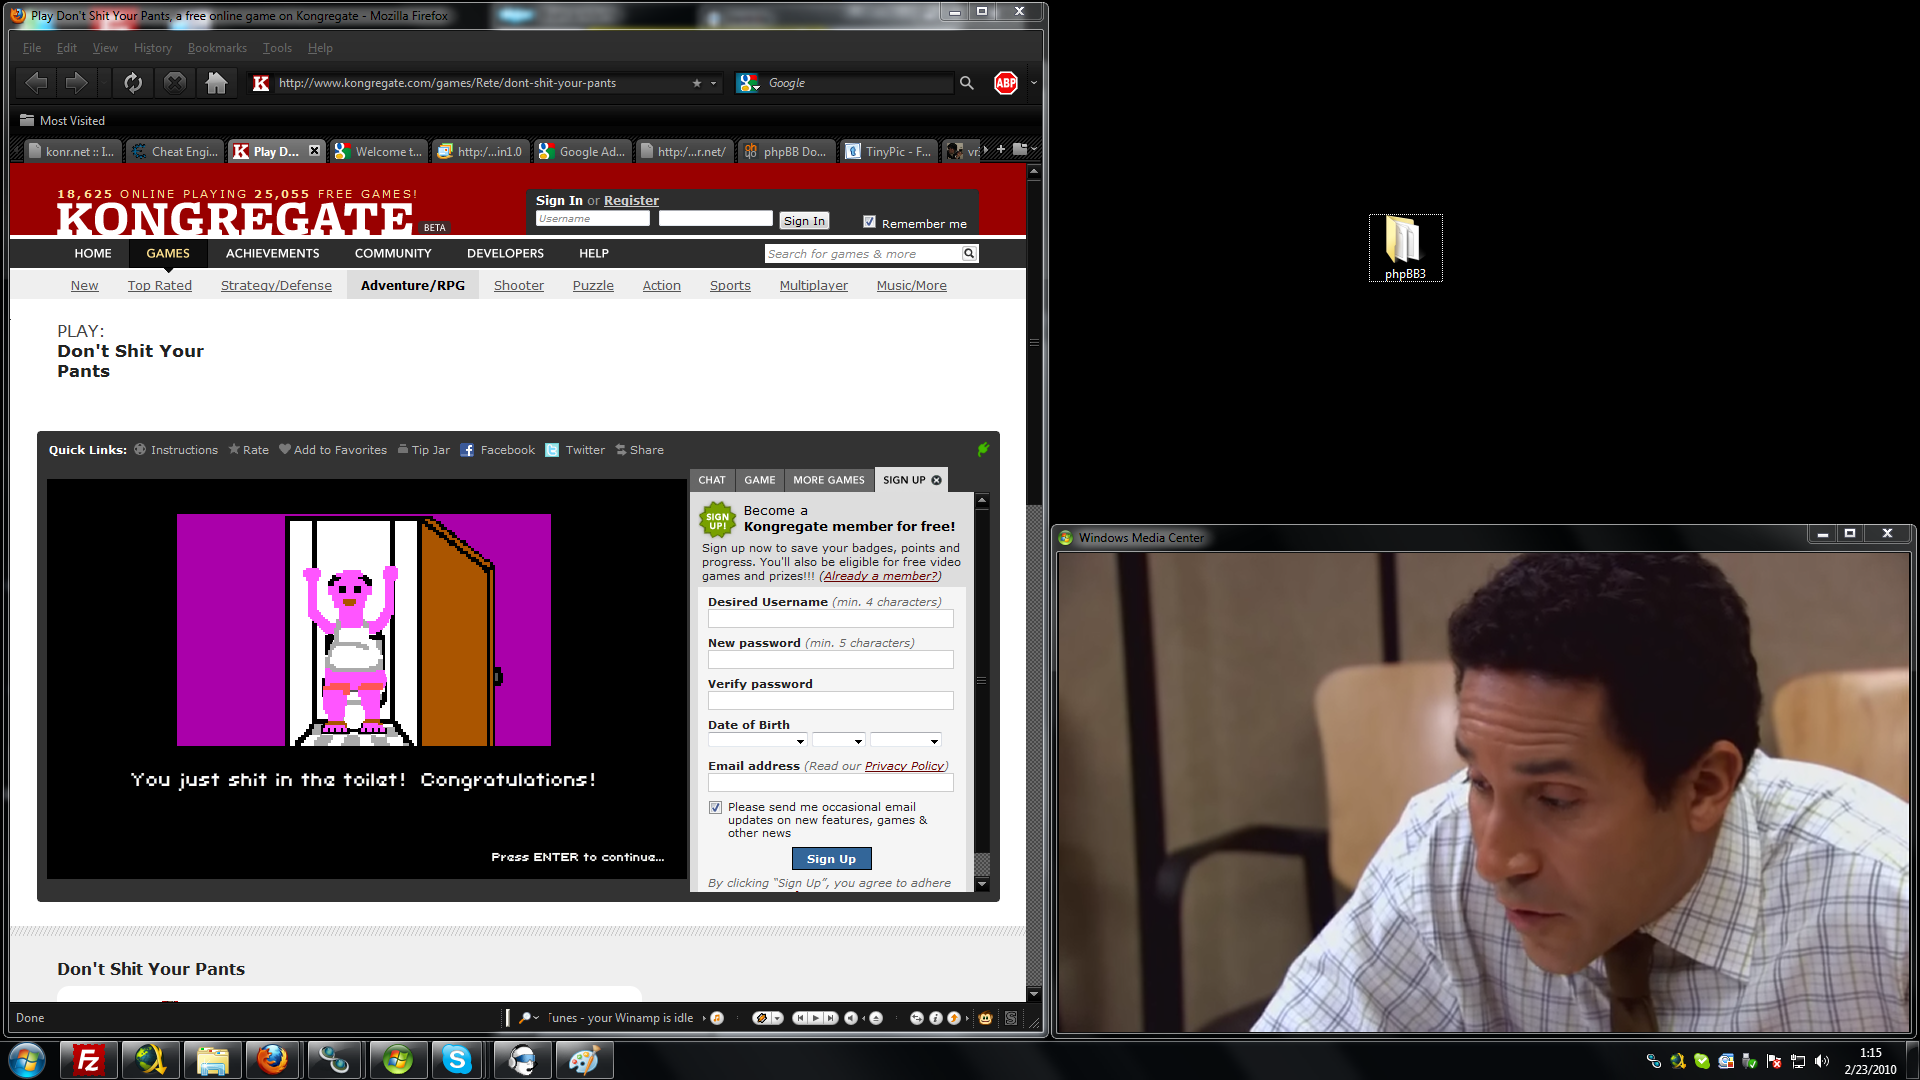Close the SIGN UP tab panel
This screenshot has height=1080, width=1920.
point(937,480)
